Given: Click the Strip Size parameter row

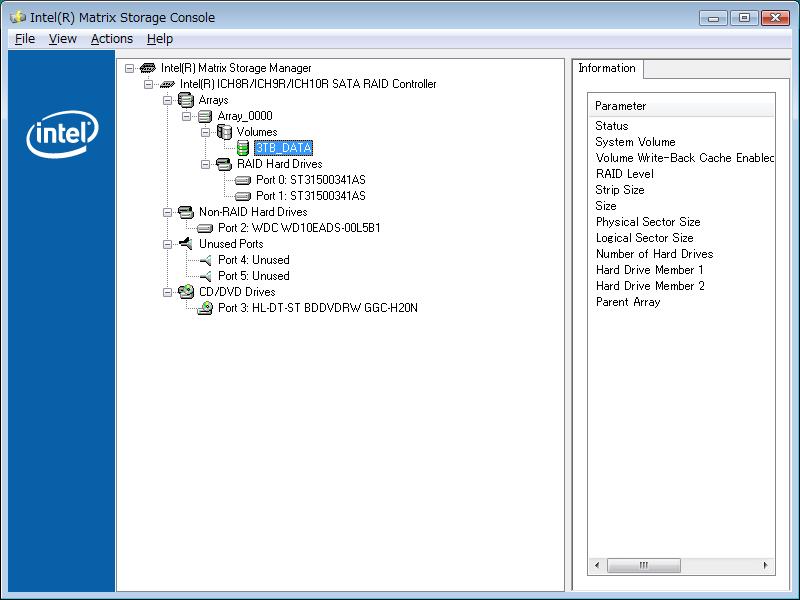Looking at the screenshot, I should pos(682,190).
